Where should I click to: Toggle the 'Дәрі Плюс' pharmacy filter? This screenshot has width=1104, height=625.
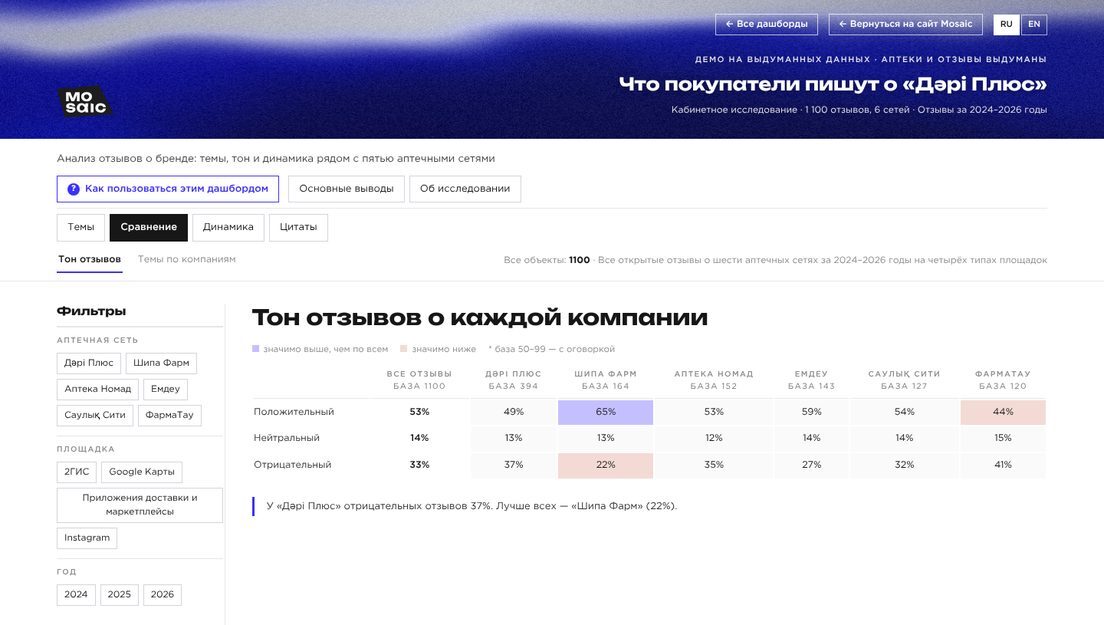click(89, 363)
